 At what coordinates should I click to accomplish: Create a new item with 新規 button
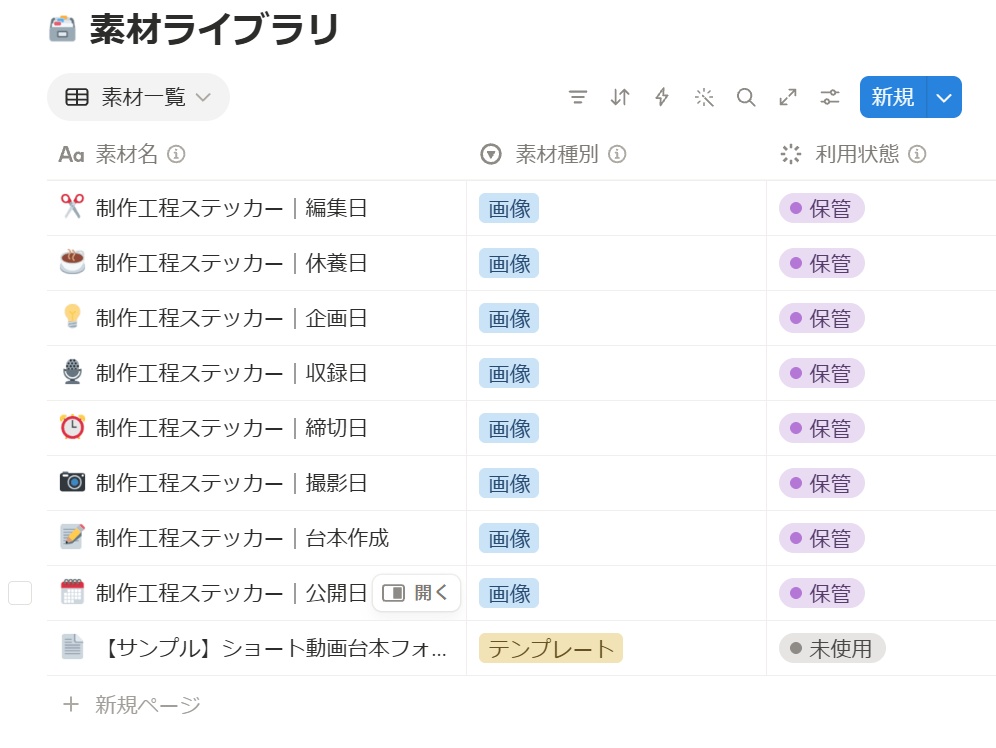(893, 97)
